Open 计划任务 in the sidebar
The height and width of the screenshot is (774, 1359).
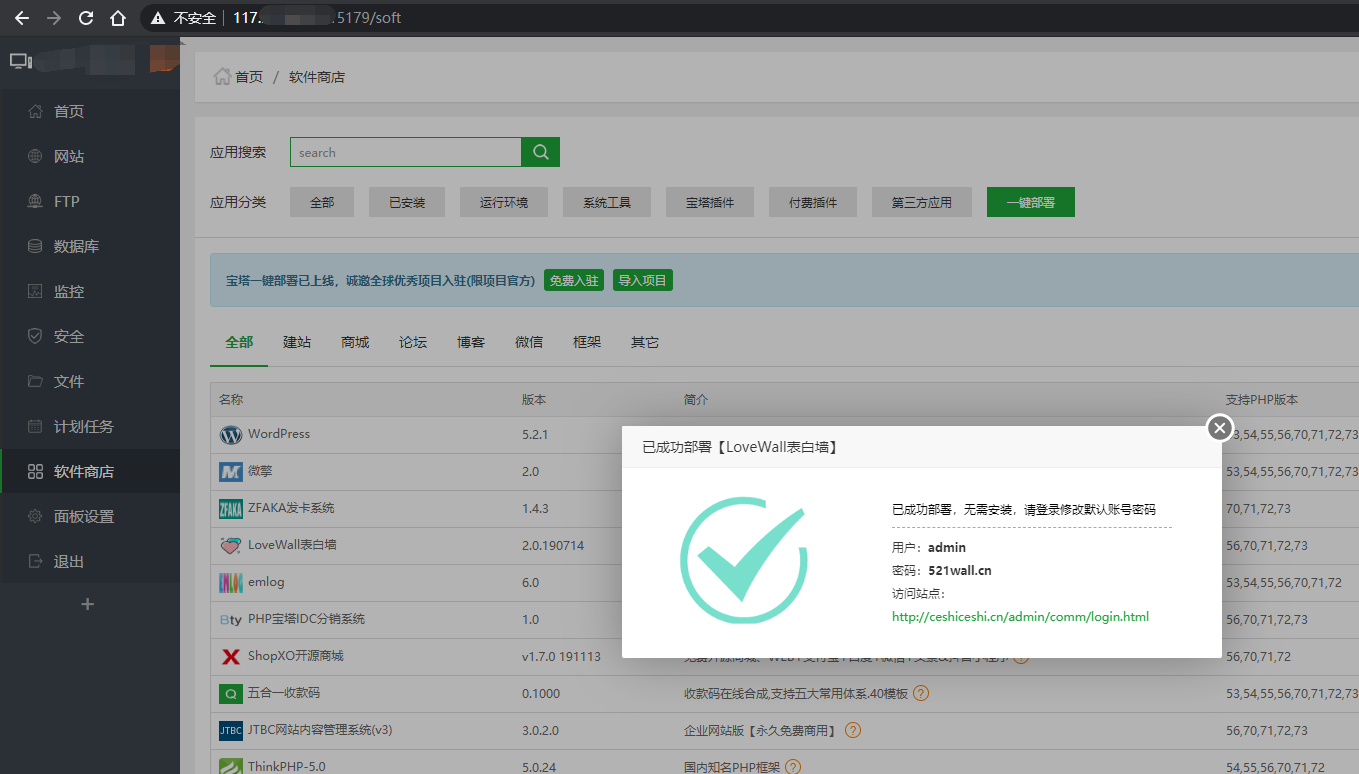[x=90, y=426]
